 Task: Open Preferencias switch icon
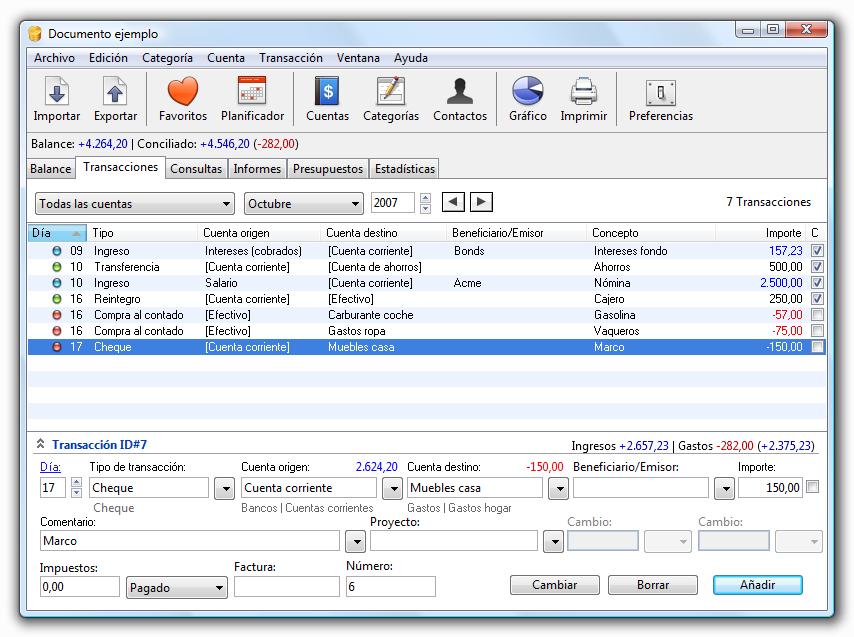click(x=661, y=99)
